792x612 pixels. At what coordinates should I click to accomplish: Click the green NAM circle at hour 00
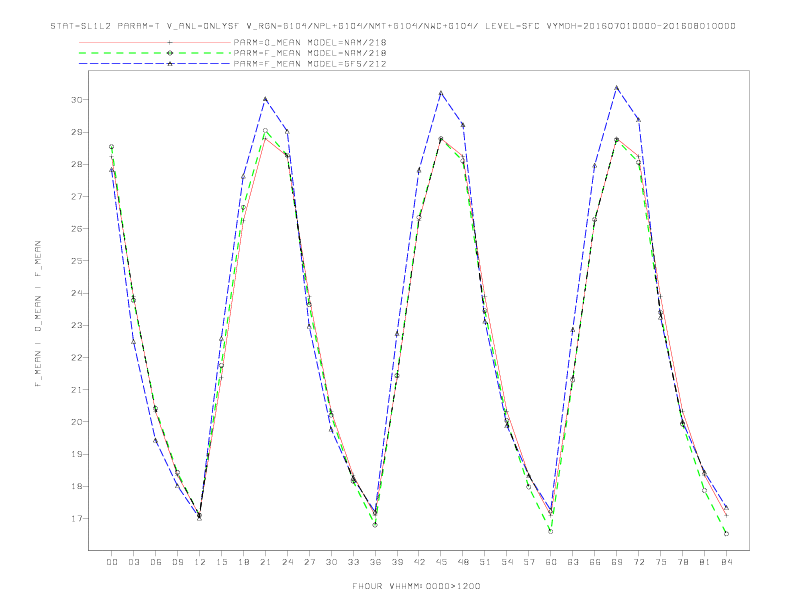pyautogui.click(x=112, y=147)
